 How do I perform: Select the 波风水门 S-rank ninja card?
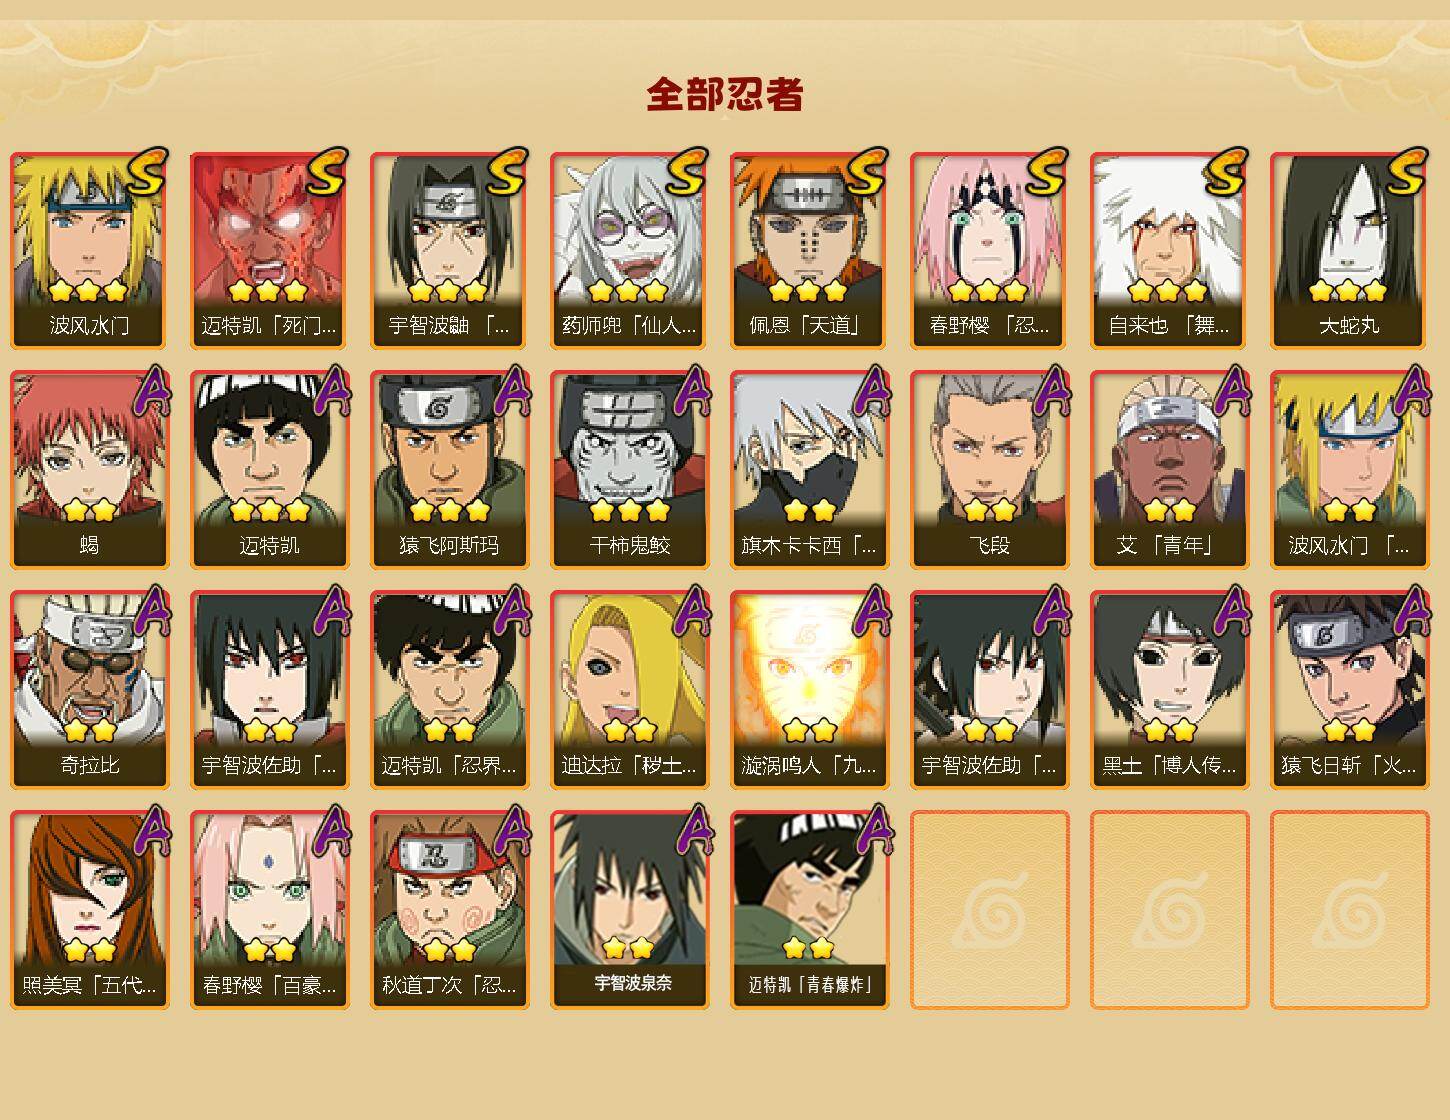click(90, 250)
